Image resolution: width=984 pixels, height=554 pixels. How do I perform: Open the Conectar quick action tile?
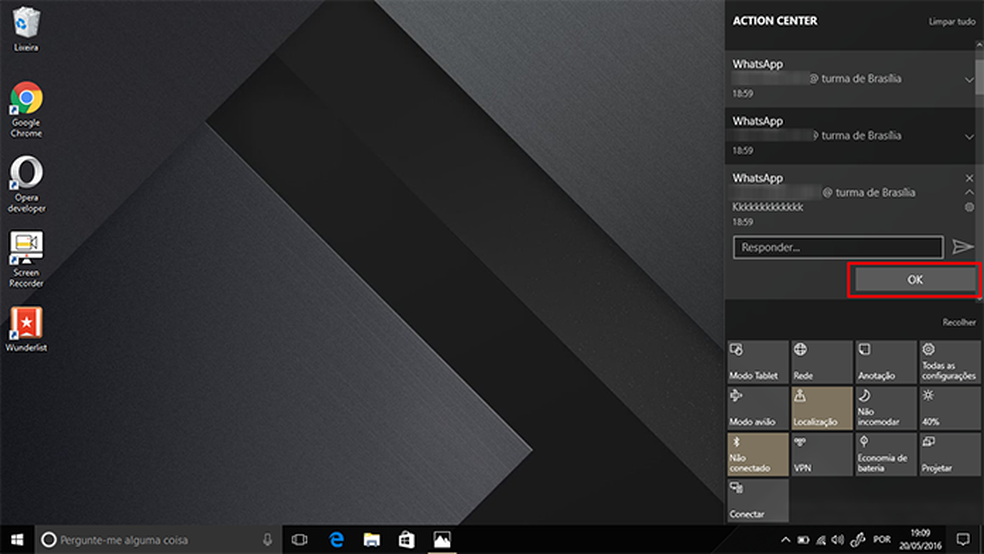tap(757, 500)
